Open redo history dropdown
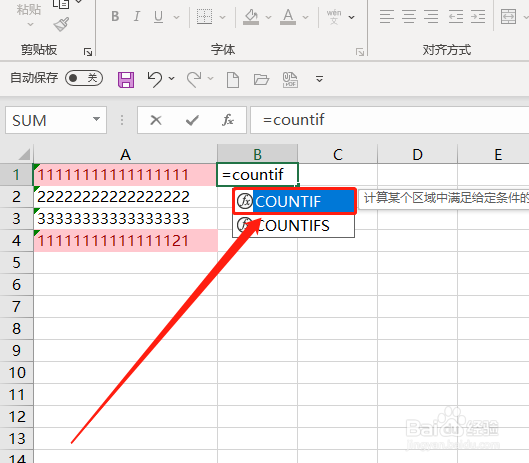The height and width of the screenshot is (463, 529). [x=211, y=79]
